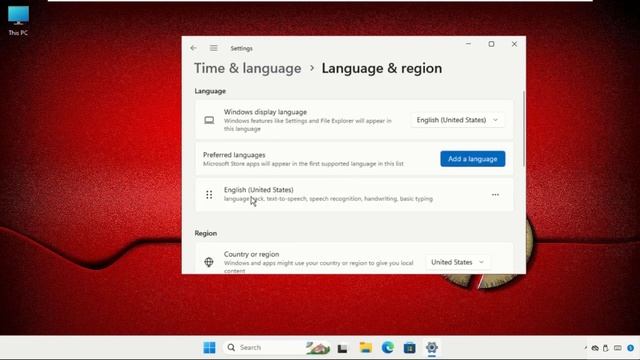Click the Add a language button
Viewport: 640px width, 360px height.
coord(473,159)
